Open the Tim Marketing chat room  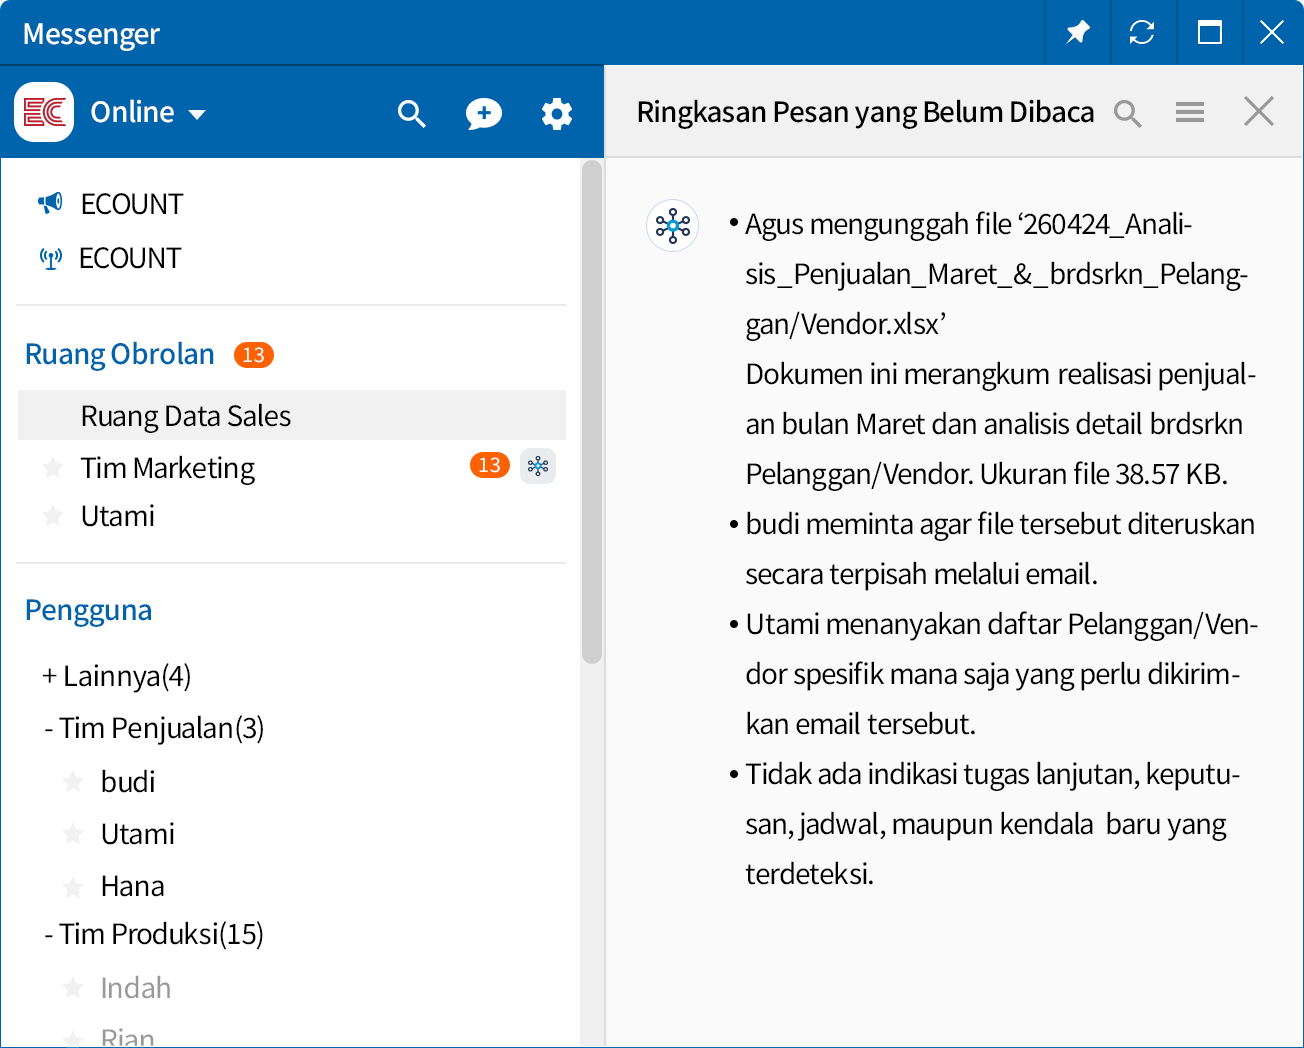[x=168, y=467]
